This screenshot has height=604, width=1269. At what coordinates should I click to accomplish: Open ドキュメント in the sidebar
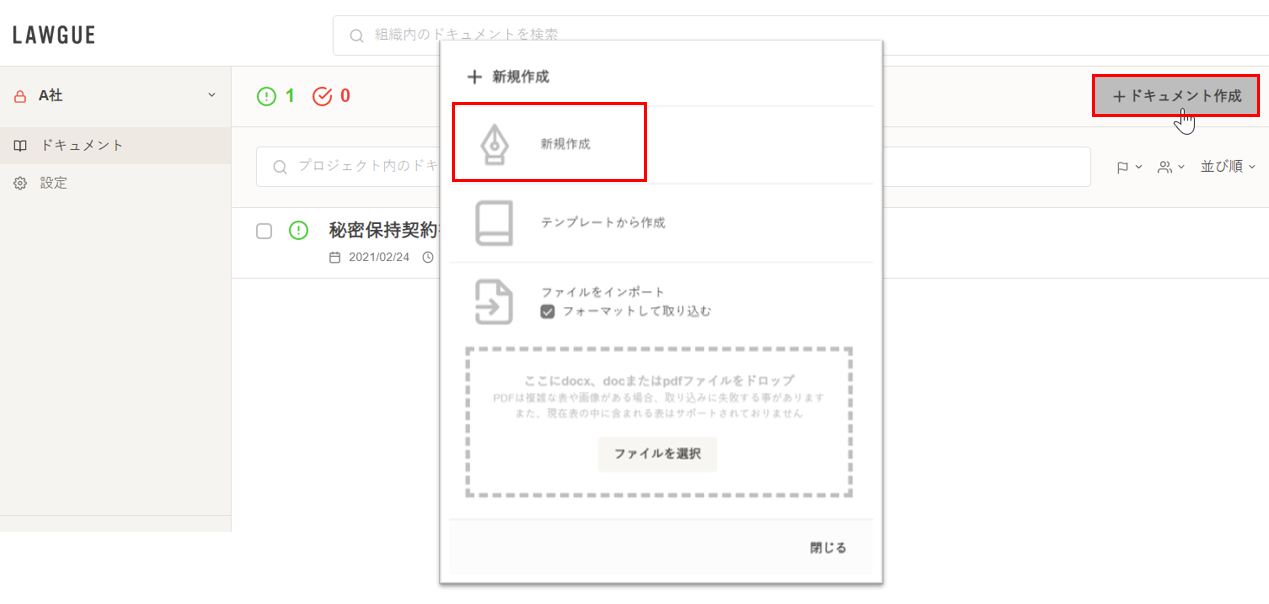(x=82, y=145)
